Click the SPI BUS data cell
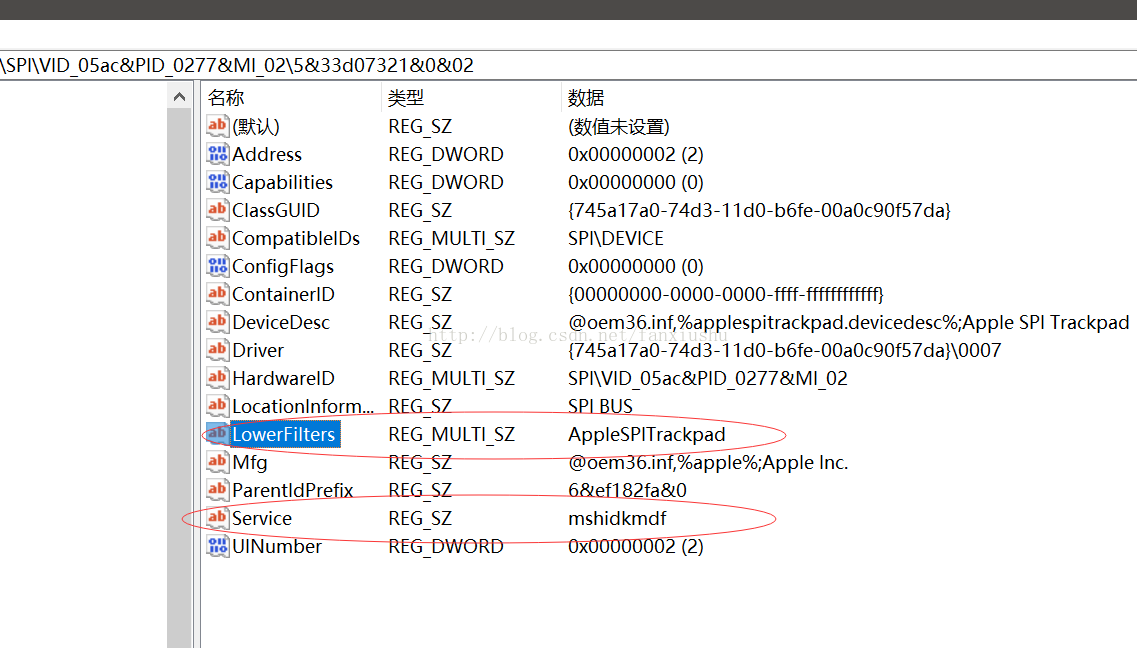 tap(600, 407)
